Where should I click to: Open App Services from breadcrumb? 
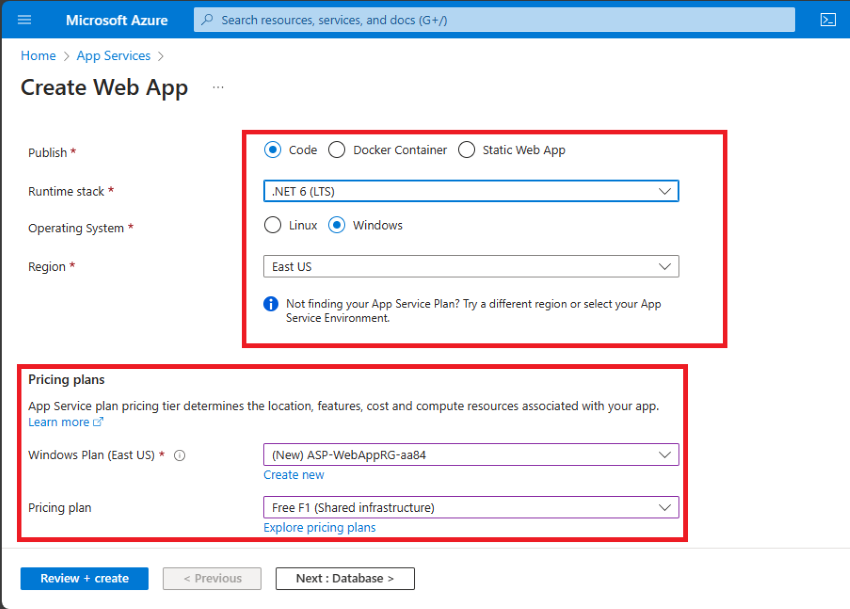(113, 55)
